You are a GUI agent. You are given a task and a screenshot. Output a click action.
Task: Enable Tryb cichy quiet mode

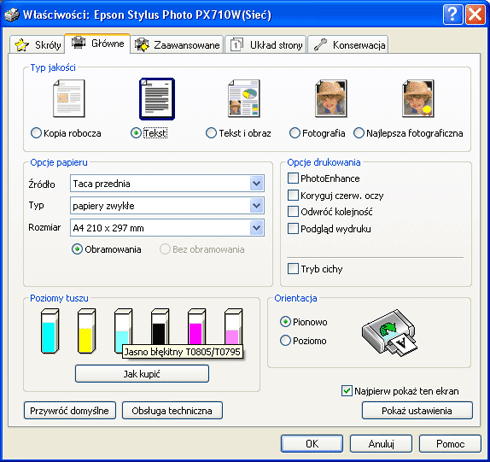(293, 269)
